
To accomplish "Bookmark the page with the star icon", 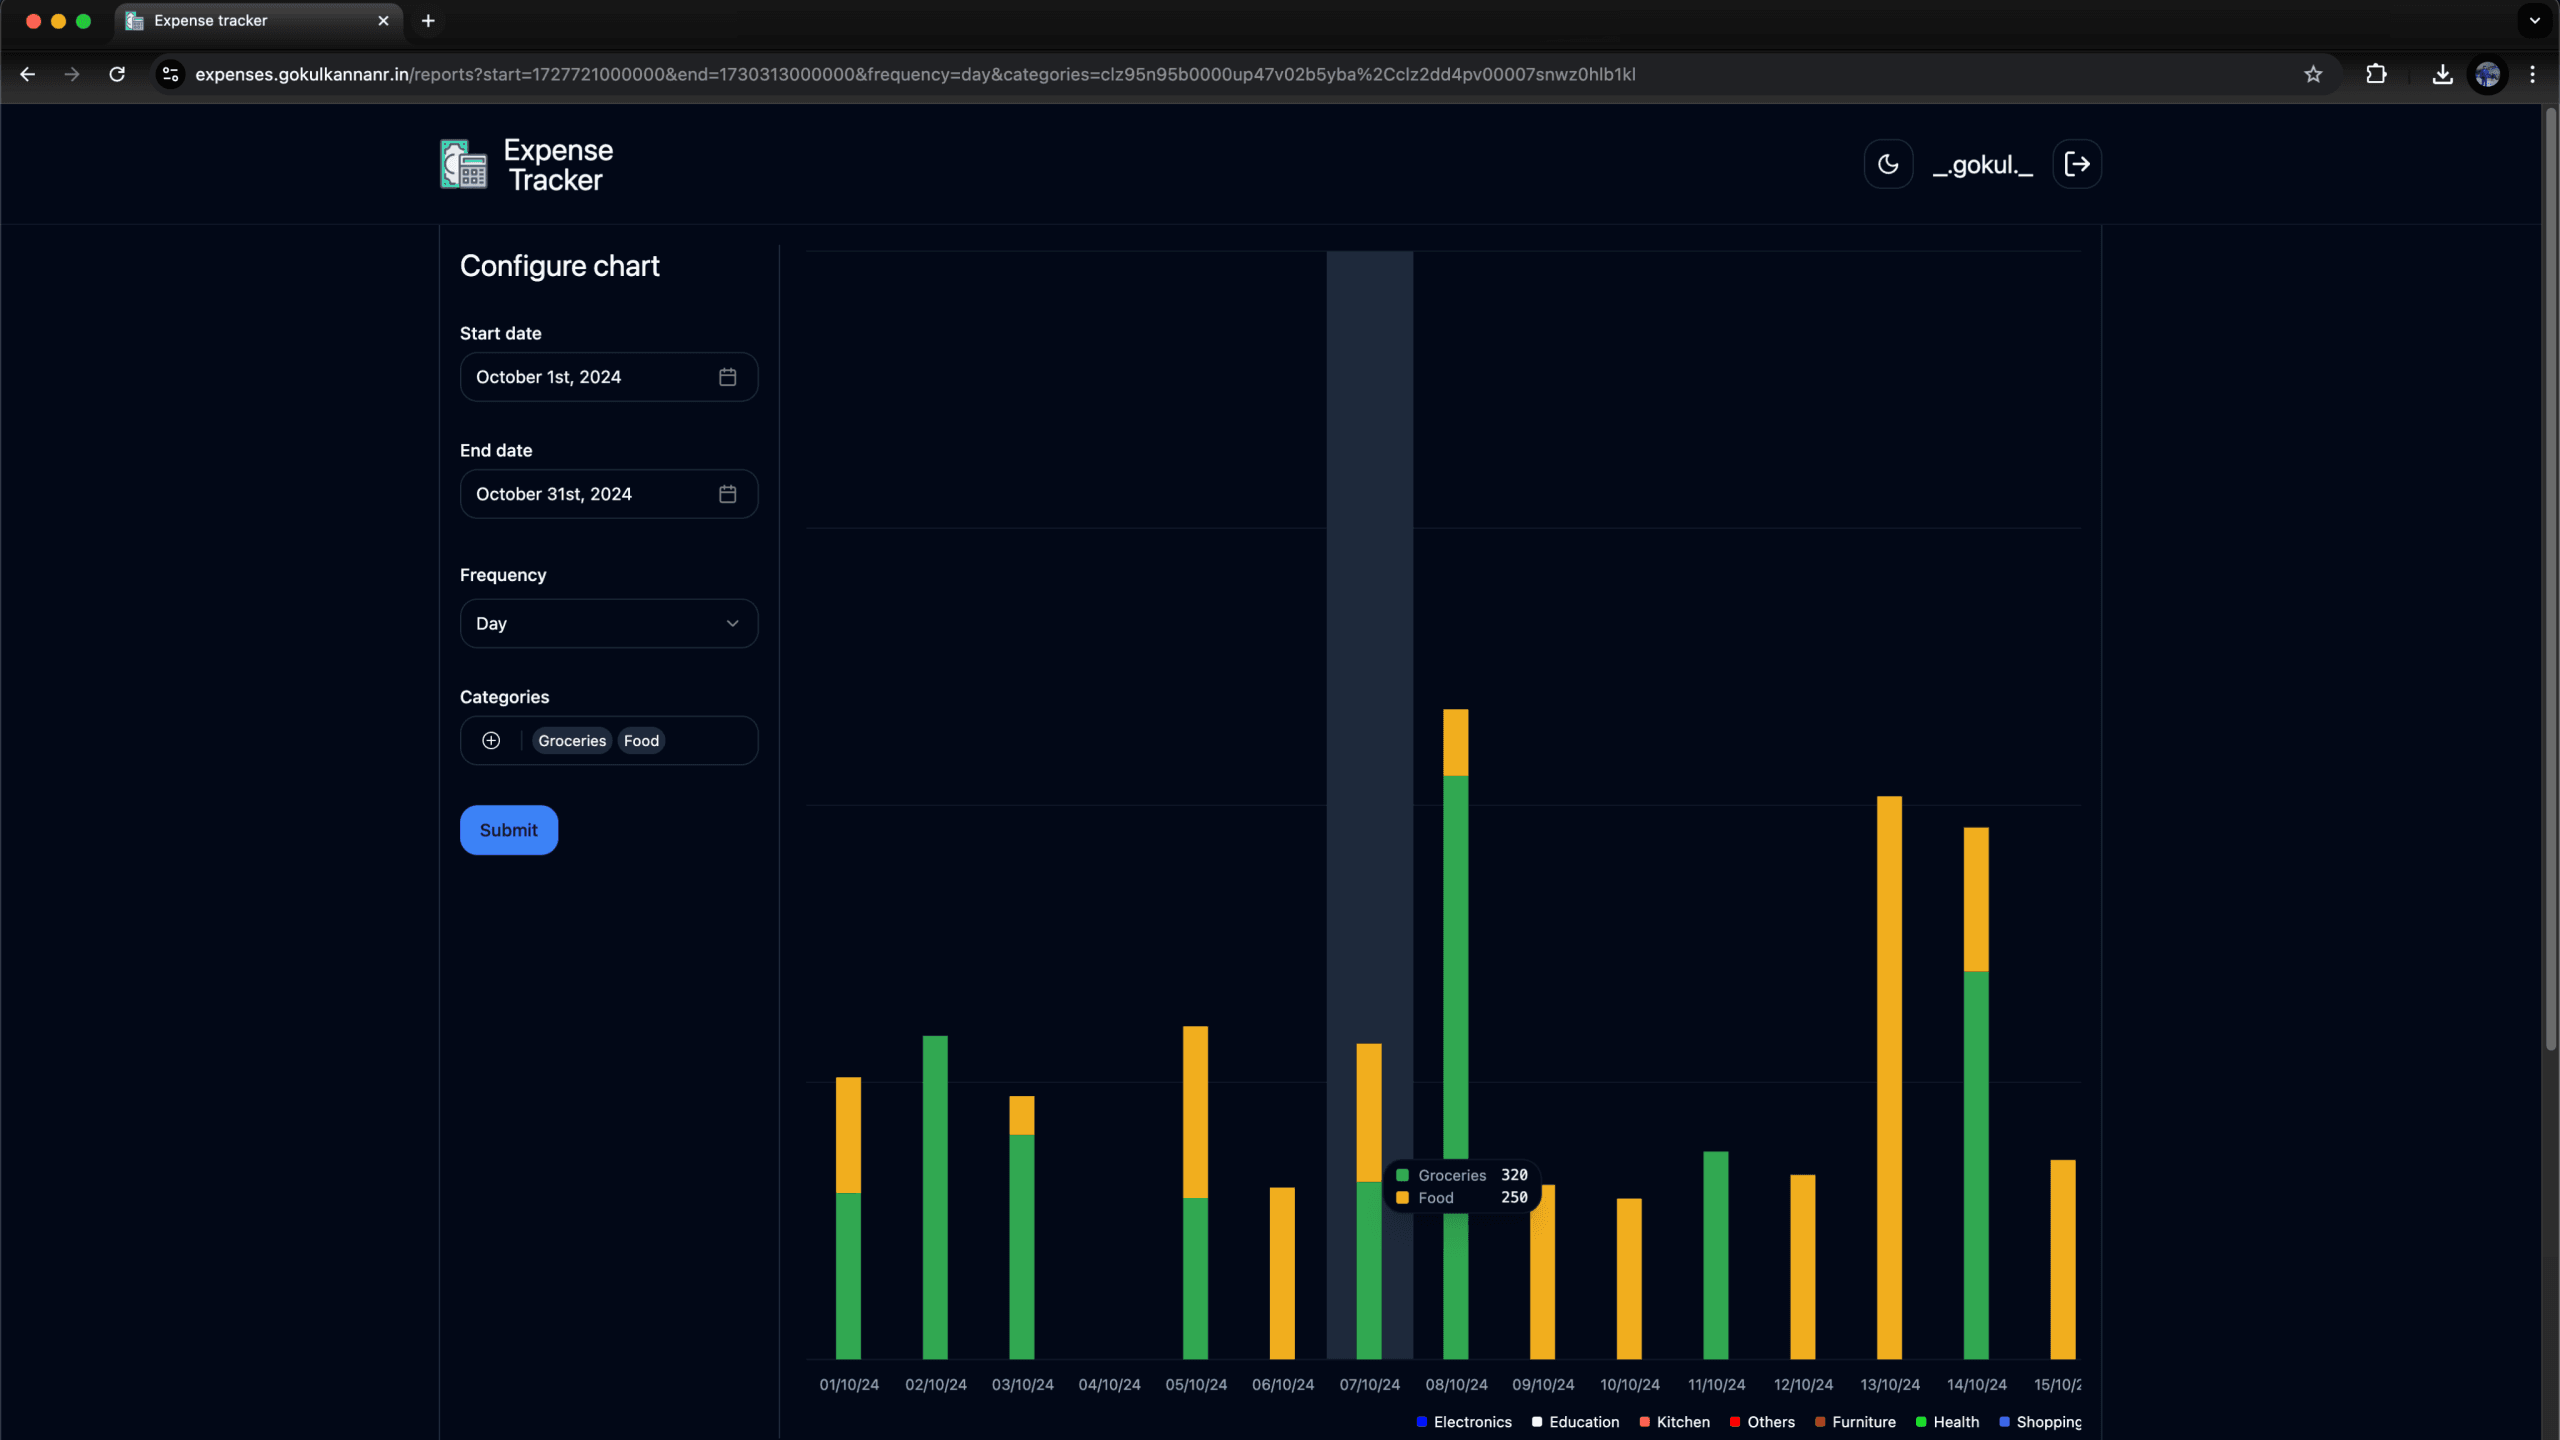I will click(2313, 74).
